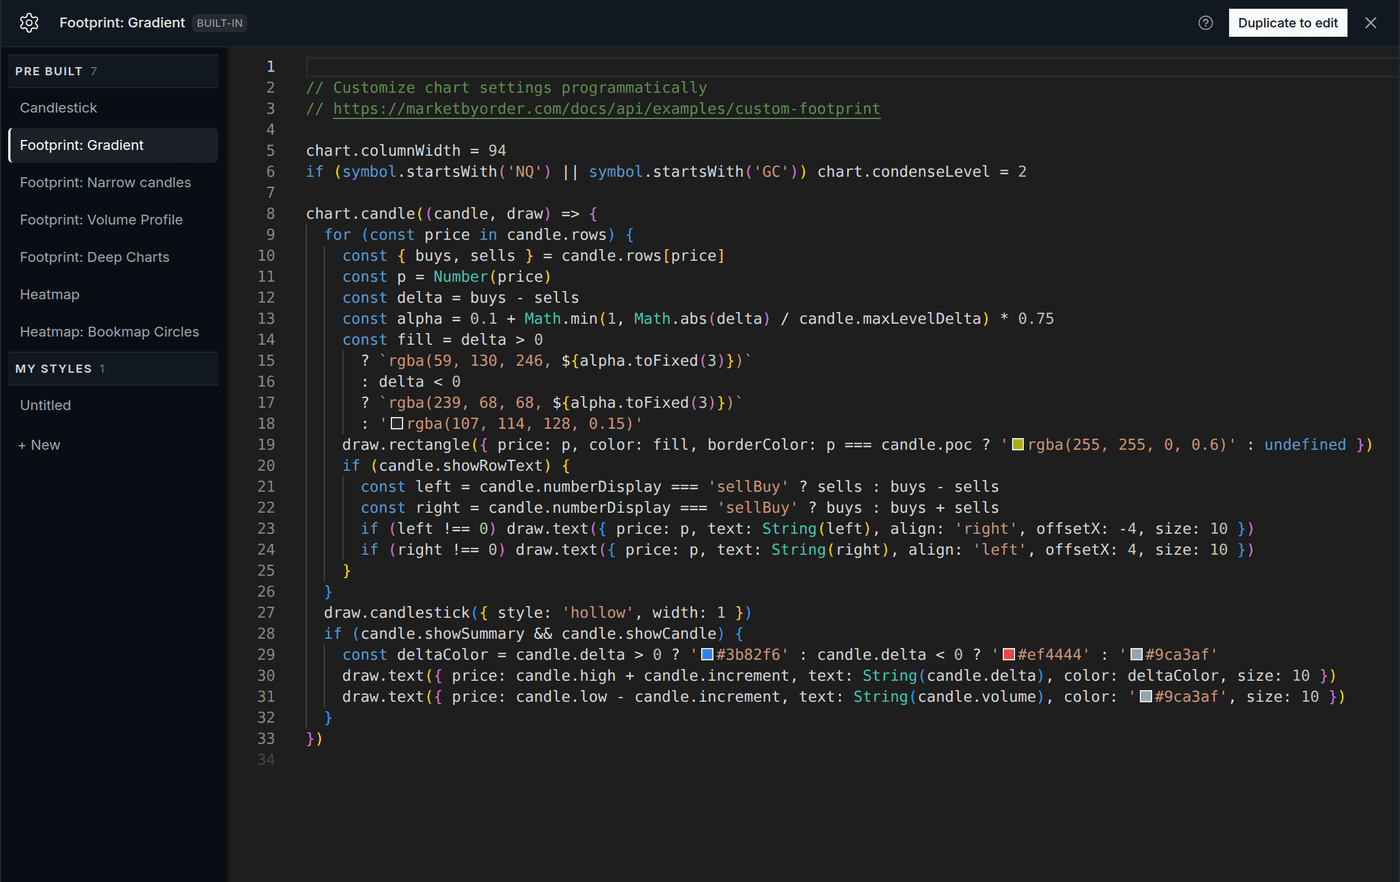Click the #9ca3af swatch on line 31

click(x=1146, y=697)
